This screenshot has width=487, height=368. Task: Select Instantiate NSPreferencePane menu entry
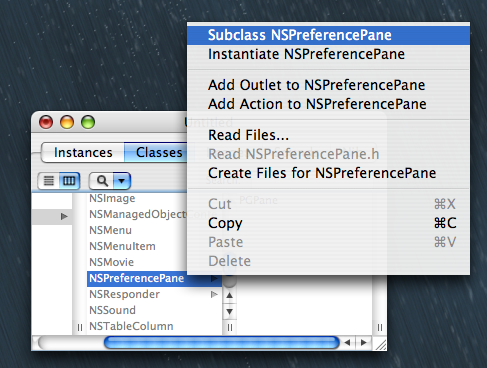coord(328,54)
